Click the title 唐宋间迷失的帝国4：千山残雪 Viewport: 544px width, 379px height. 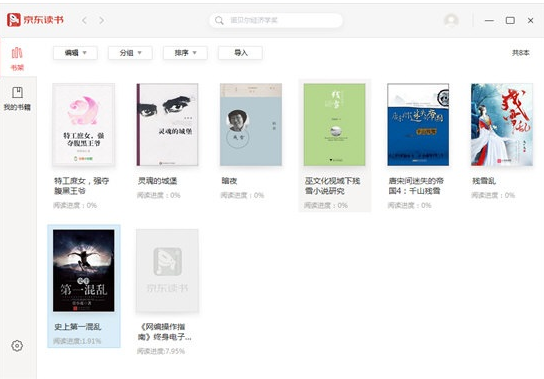click(416, 186)
